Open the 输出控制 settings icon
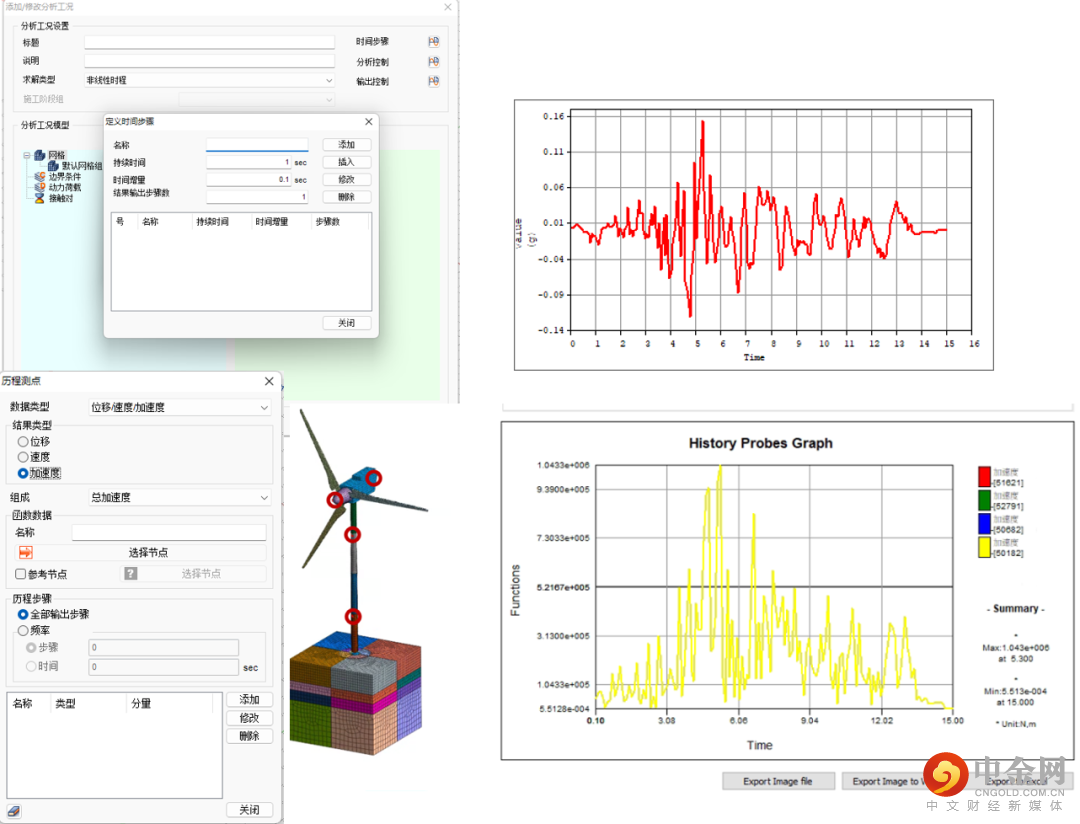 pos(433,81)
